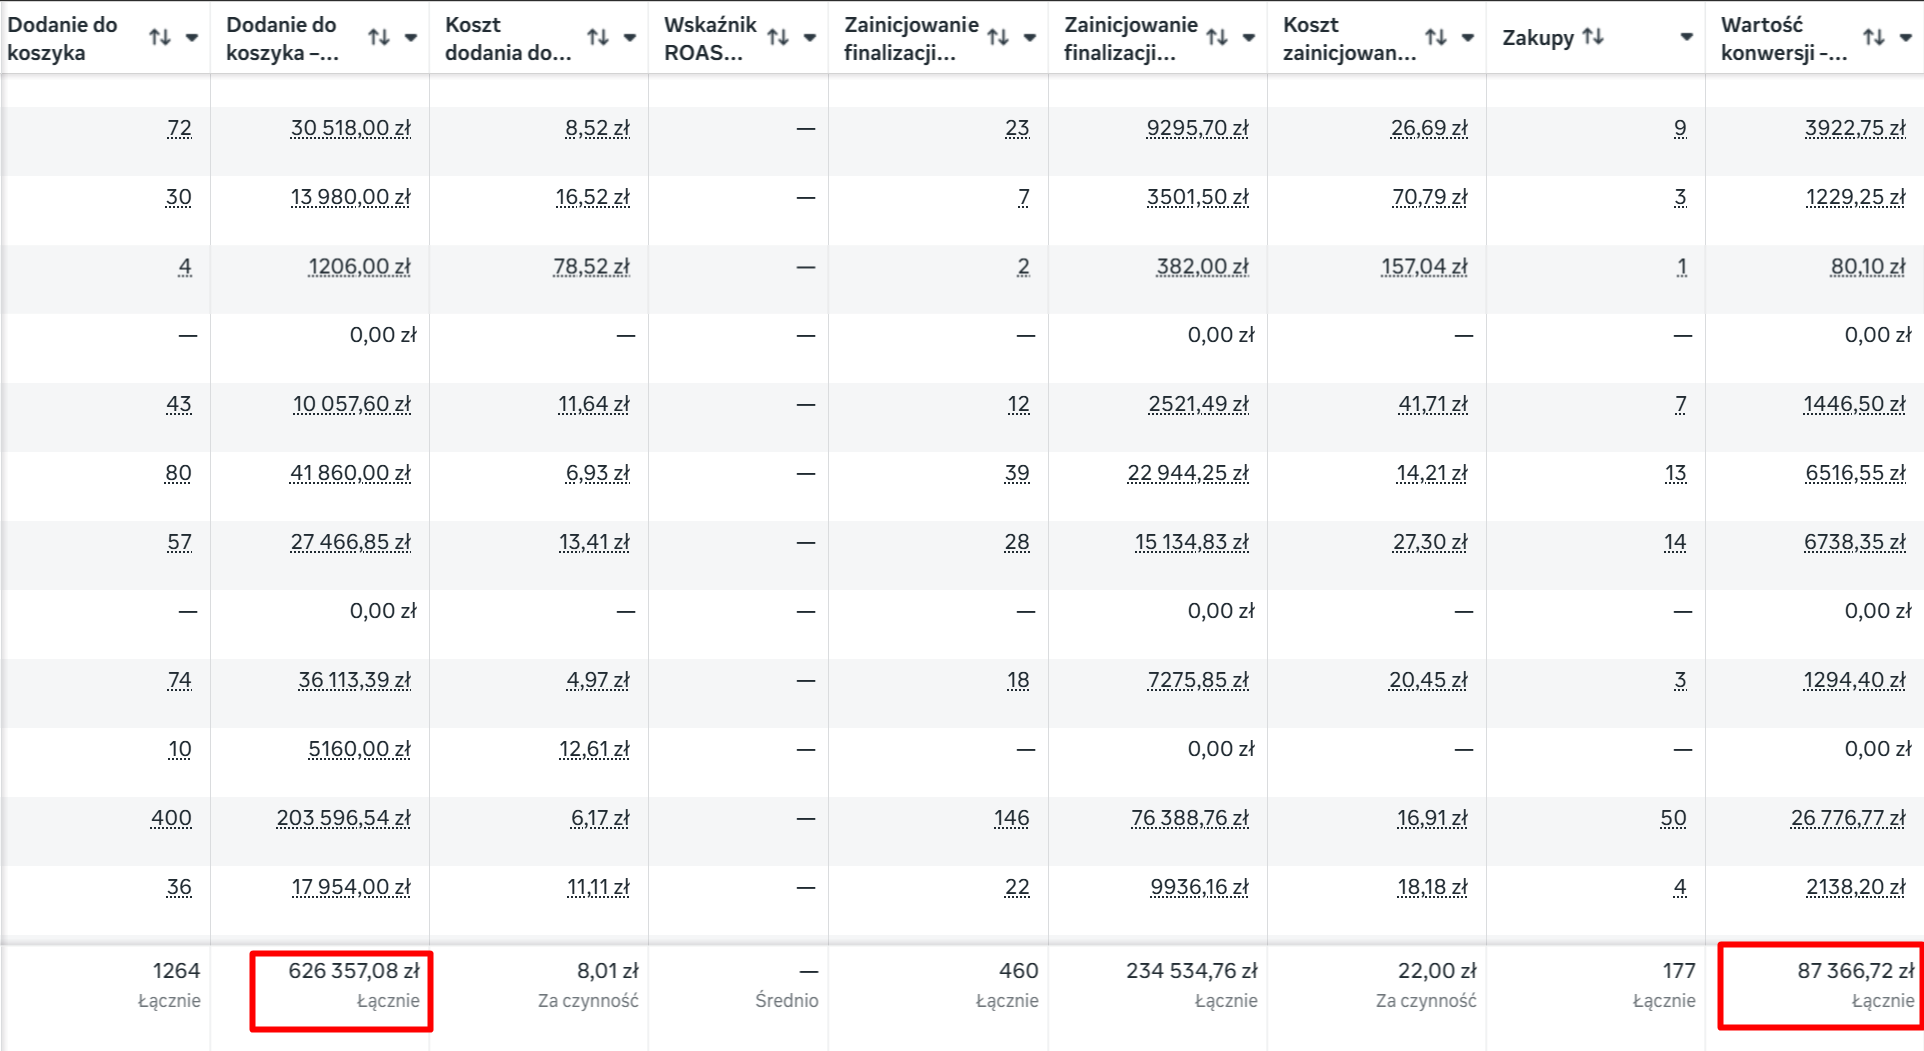This screenshot has width=1924, height=1051.
Task: Sort by Zakupy column arrows
Action: coord(1594,38)
